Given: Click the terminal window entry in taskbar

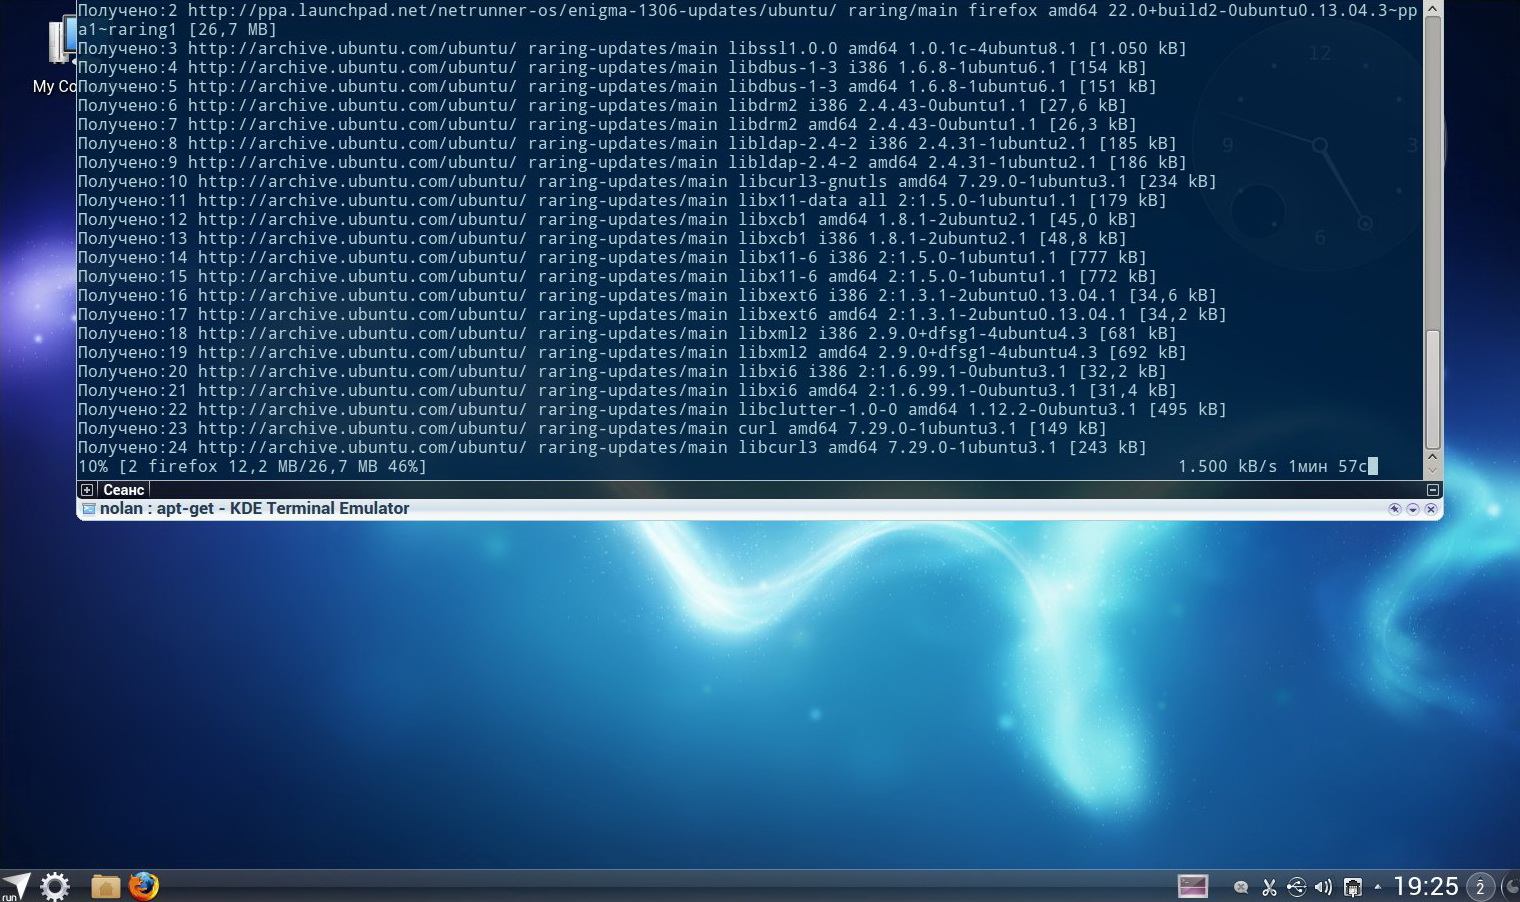Looking at the screenshot, I should click(1193, 886).
